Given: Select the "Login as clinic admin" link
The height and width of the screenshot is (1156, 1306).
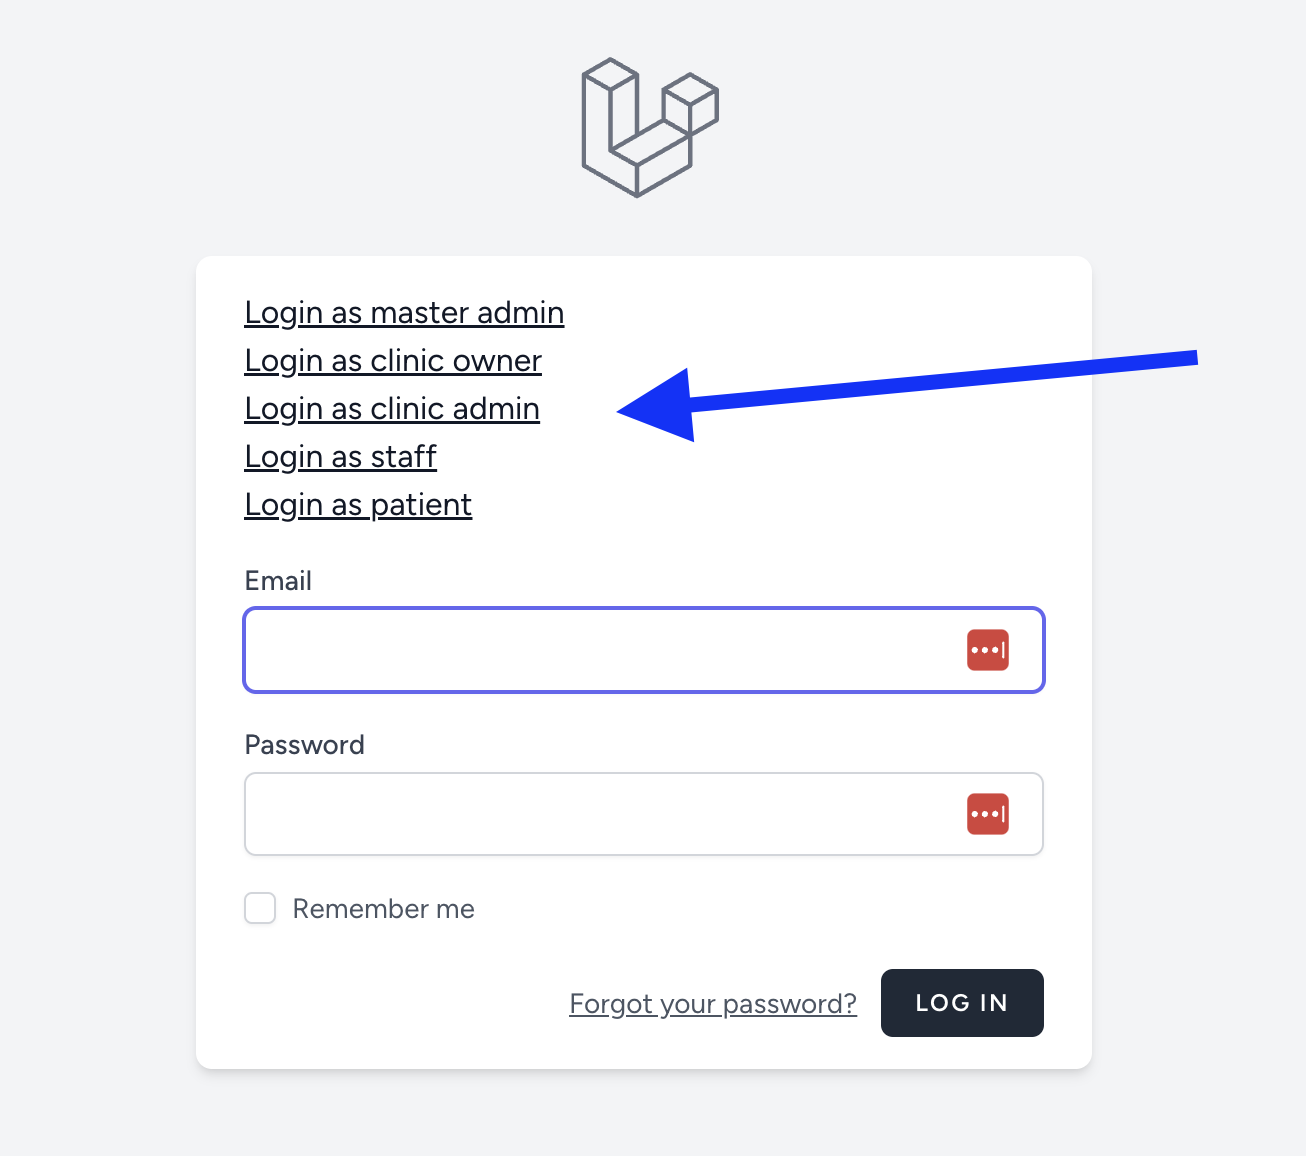Looking at the screenshot, I should point(392,409).
